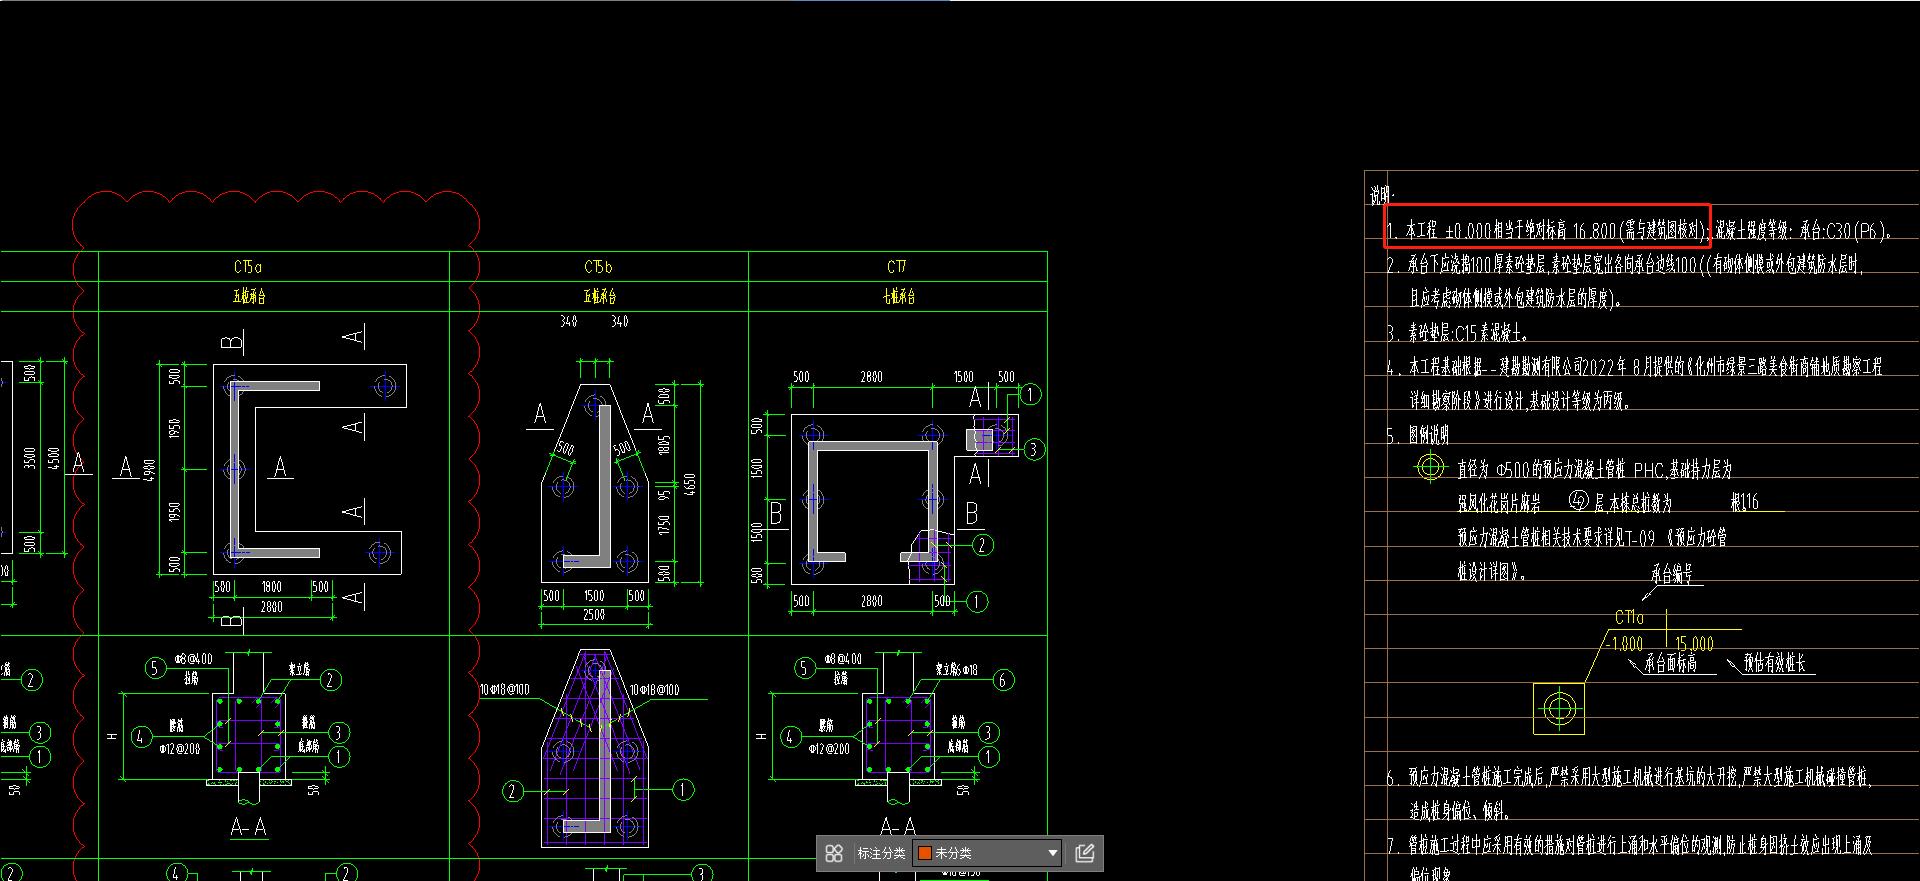Click the 五桩承台 label under CT5a
The width and height of the screenshot is (1920, 881).
(x=249, y=297)
